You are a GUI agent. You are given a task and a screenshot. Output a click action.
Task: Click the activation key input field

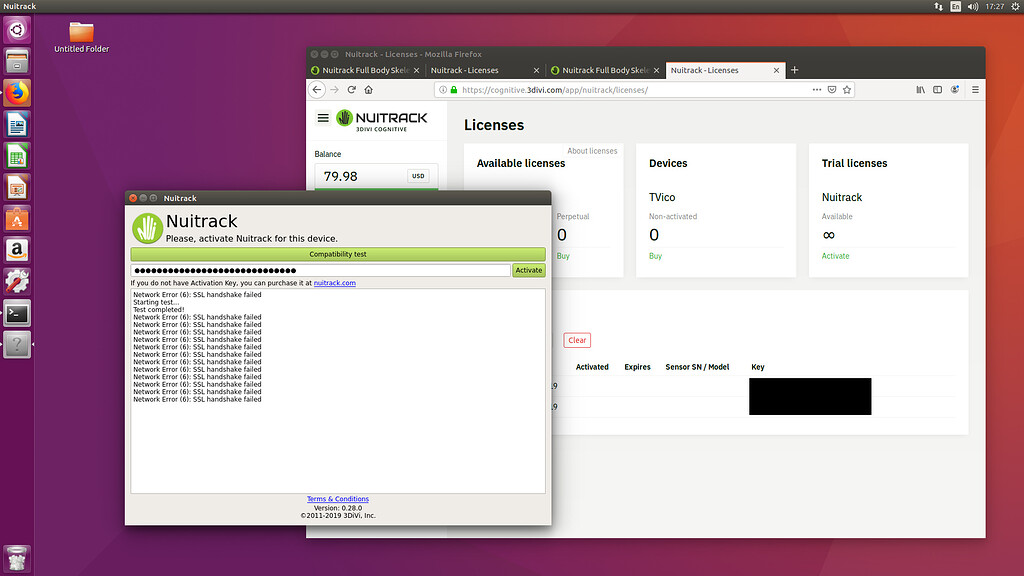pyautogui.click(x=321, y=270)
